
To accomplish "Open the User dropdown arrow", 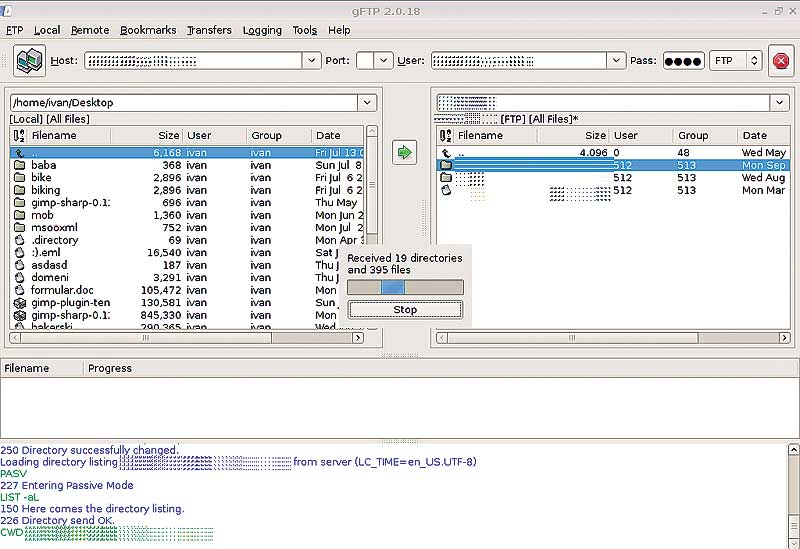I will coord(616,61).
